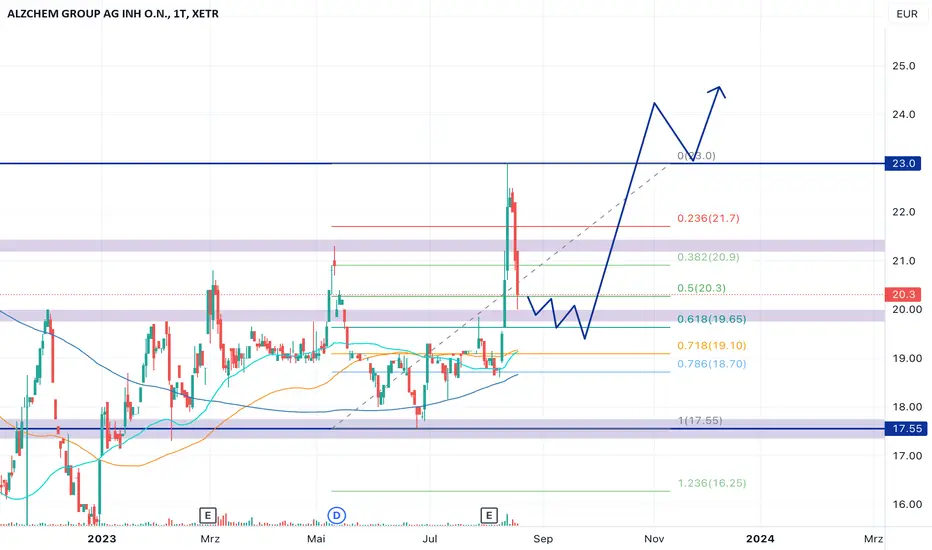
Task: Click the first earnings E marker near Mrz
Action: (207, 515)
